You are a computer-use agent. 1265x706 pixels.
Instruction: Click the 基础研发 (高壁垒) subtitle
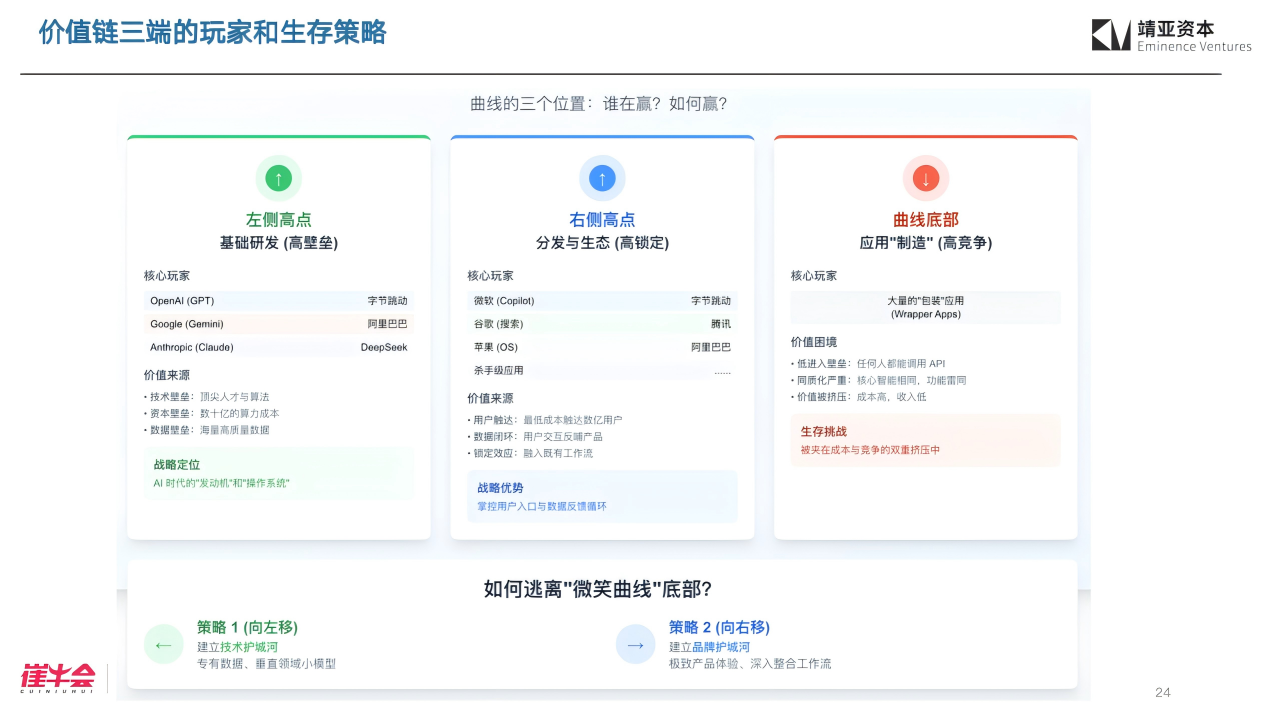(279, 243)
